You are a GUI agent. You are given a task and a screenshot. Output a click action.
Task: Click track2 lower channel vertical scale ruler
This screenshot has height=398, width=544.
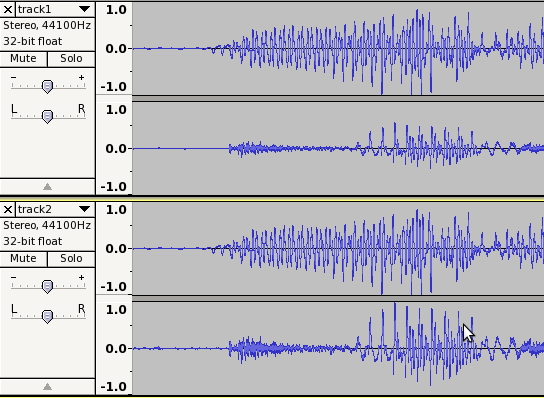[x=114, y=348]
